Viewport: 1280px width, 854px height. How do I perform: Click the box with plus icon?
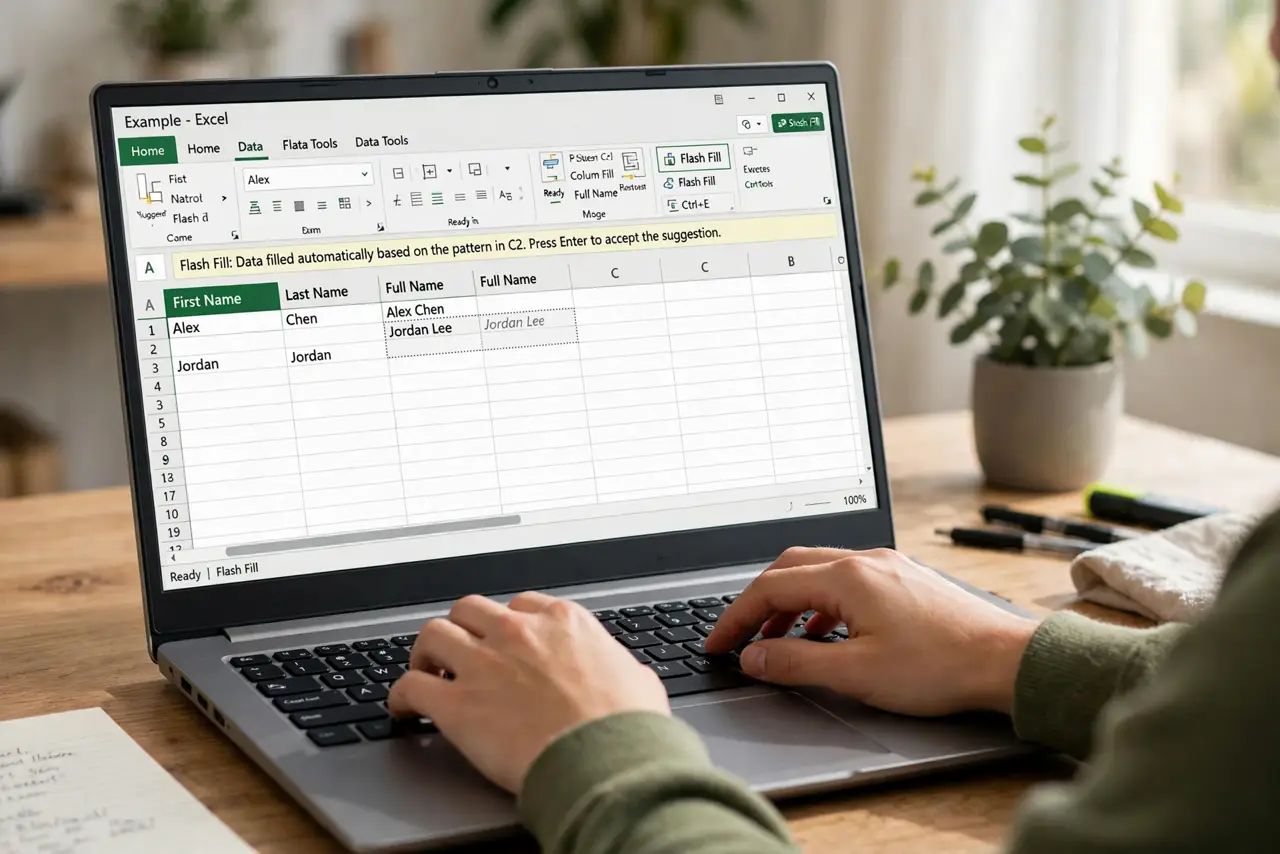[430, 171]
